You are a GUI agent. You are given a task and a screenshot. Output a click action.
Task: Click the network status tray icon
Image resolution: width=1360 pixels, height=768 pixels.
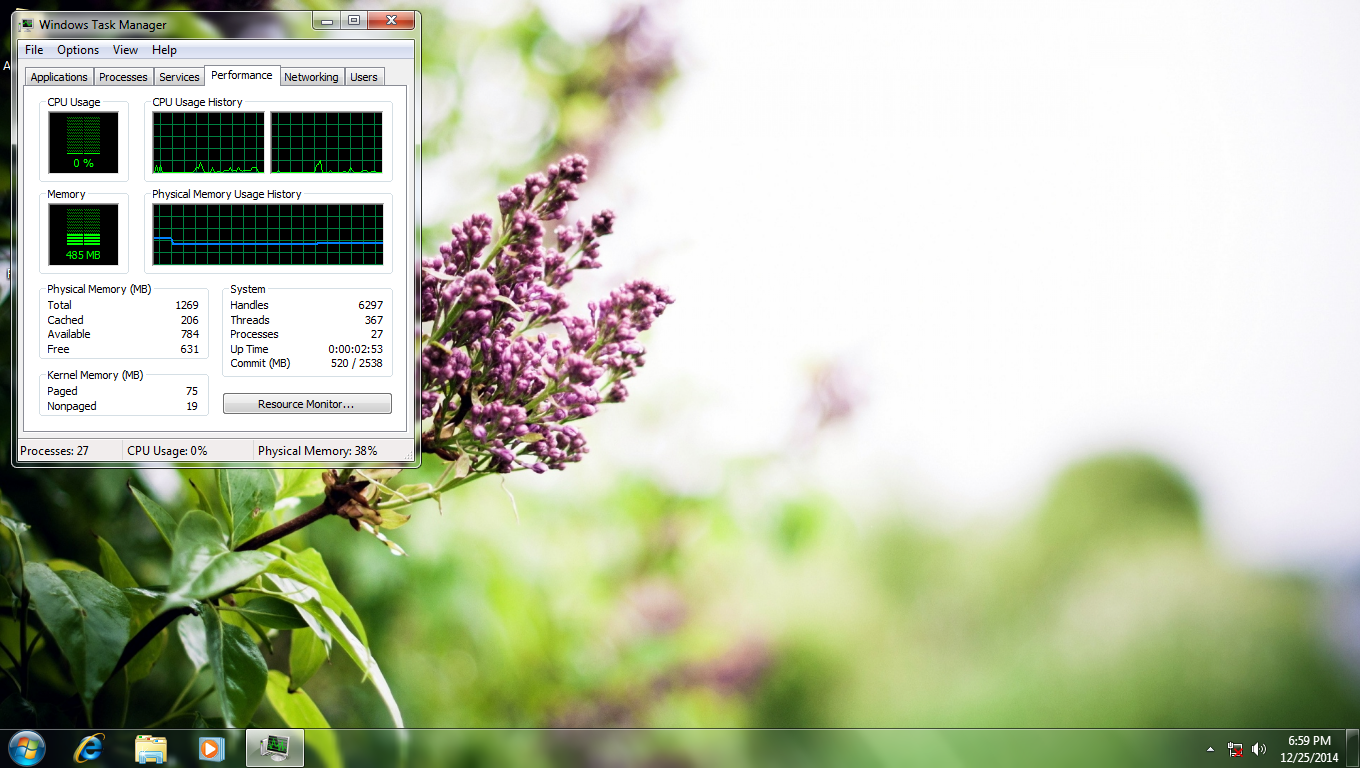click(1236, 749)
